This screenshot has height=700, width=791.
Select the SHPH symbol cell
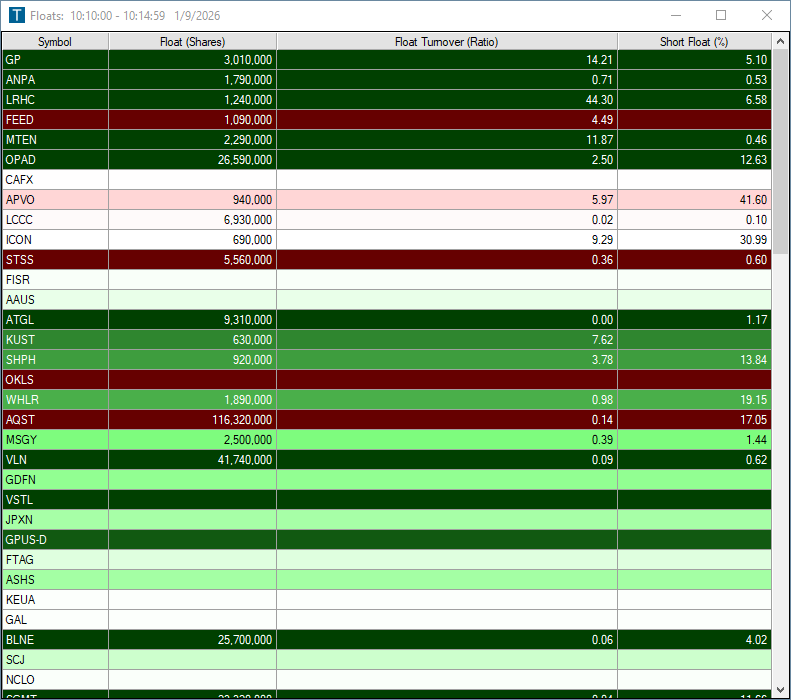click(x=55, y=360)
